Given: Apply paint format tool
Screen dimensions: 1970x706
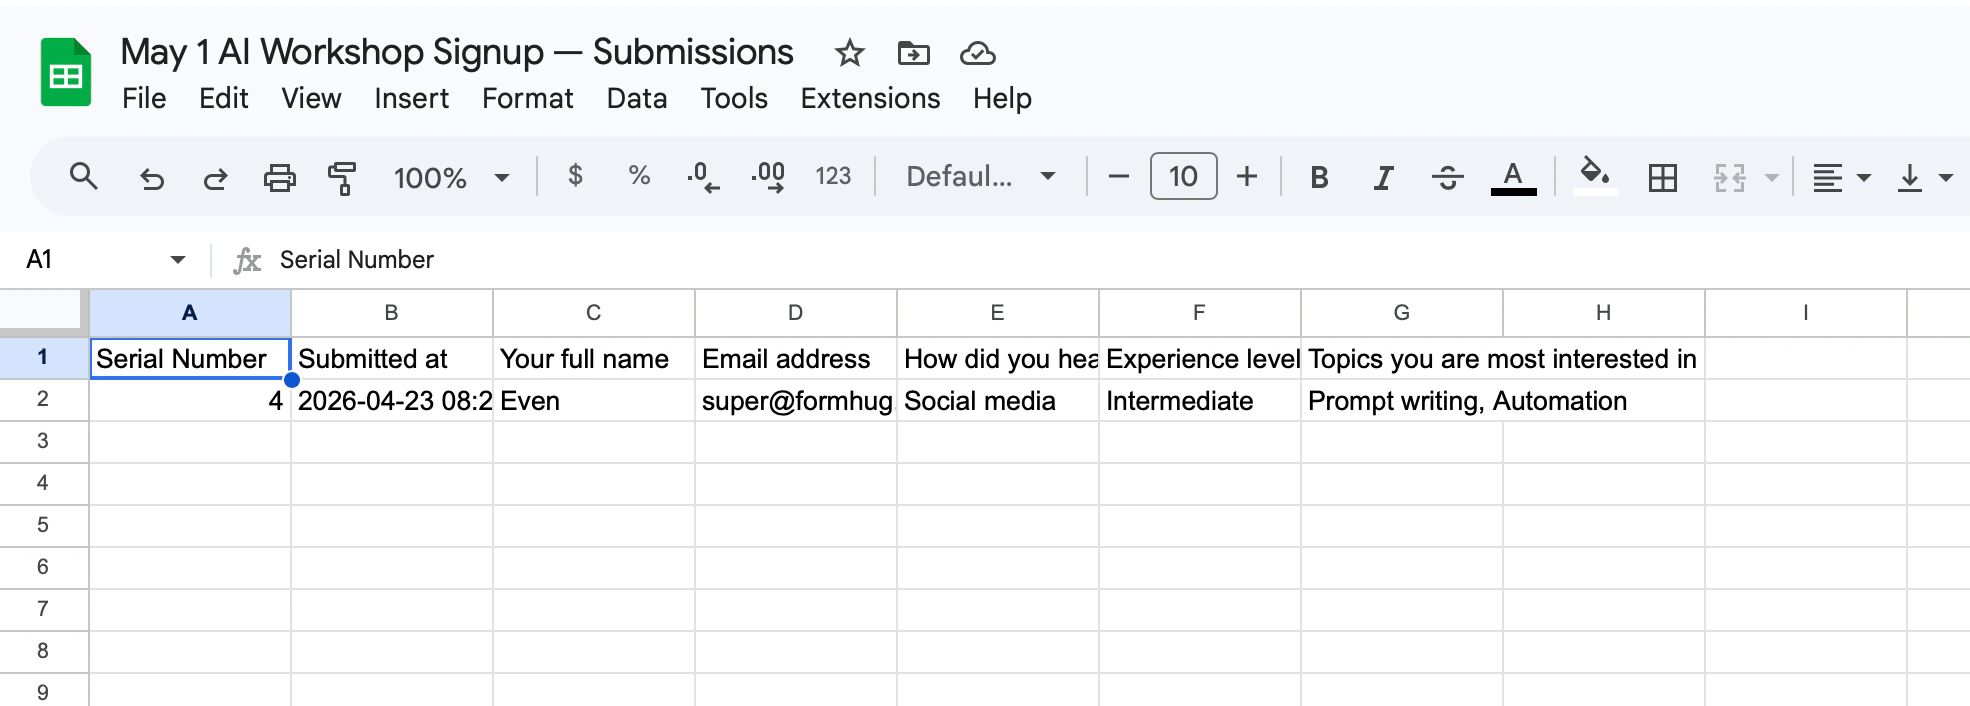Looking at the screenshot, I should pos(341,177).
